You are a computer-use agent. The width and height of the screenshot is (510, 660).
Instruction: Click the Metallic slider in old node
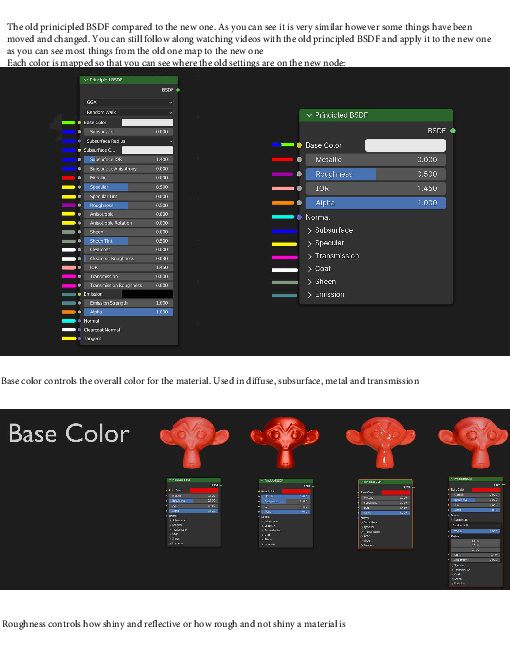click(128, 178)
